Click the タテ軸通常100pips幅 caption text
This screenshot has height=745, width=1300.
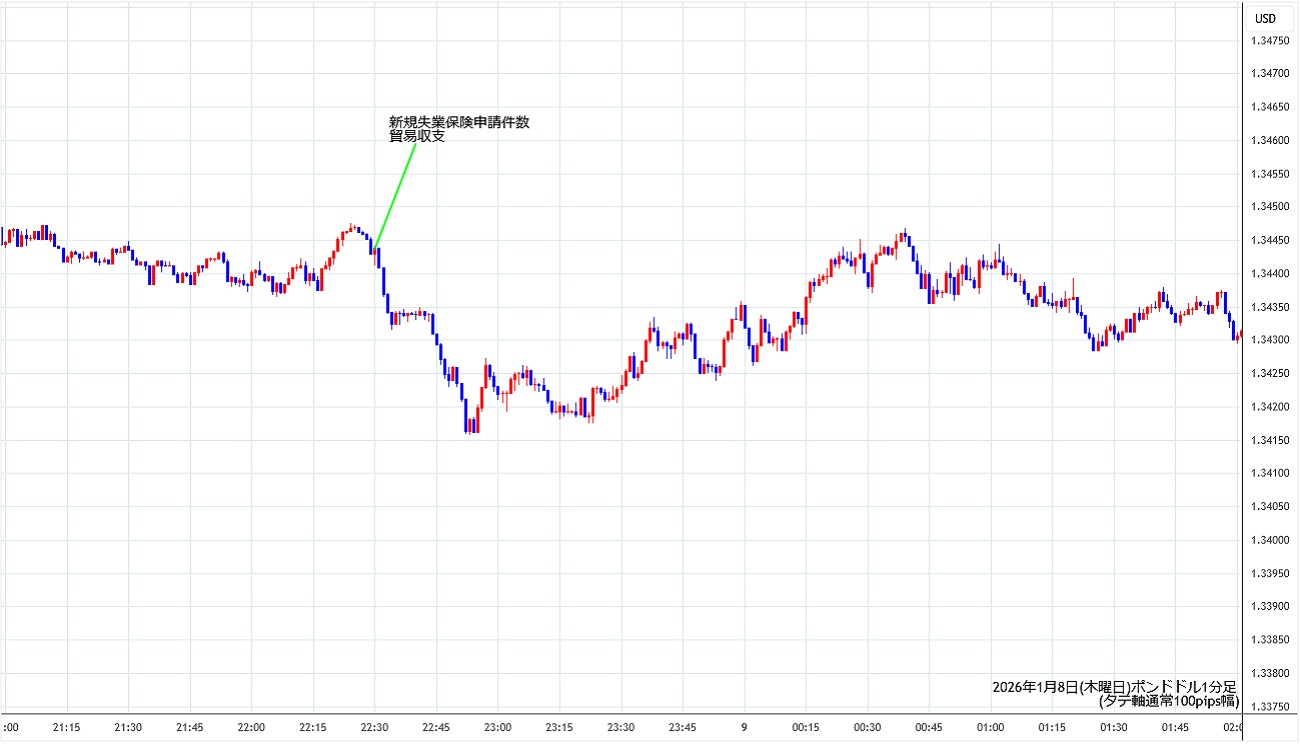click(x=1168, y=701)
